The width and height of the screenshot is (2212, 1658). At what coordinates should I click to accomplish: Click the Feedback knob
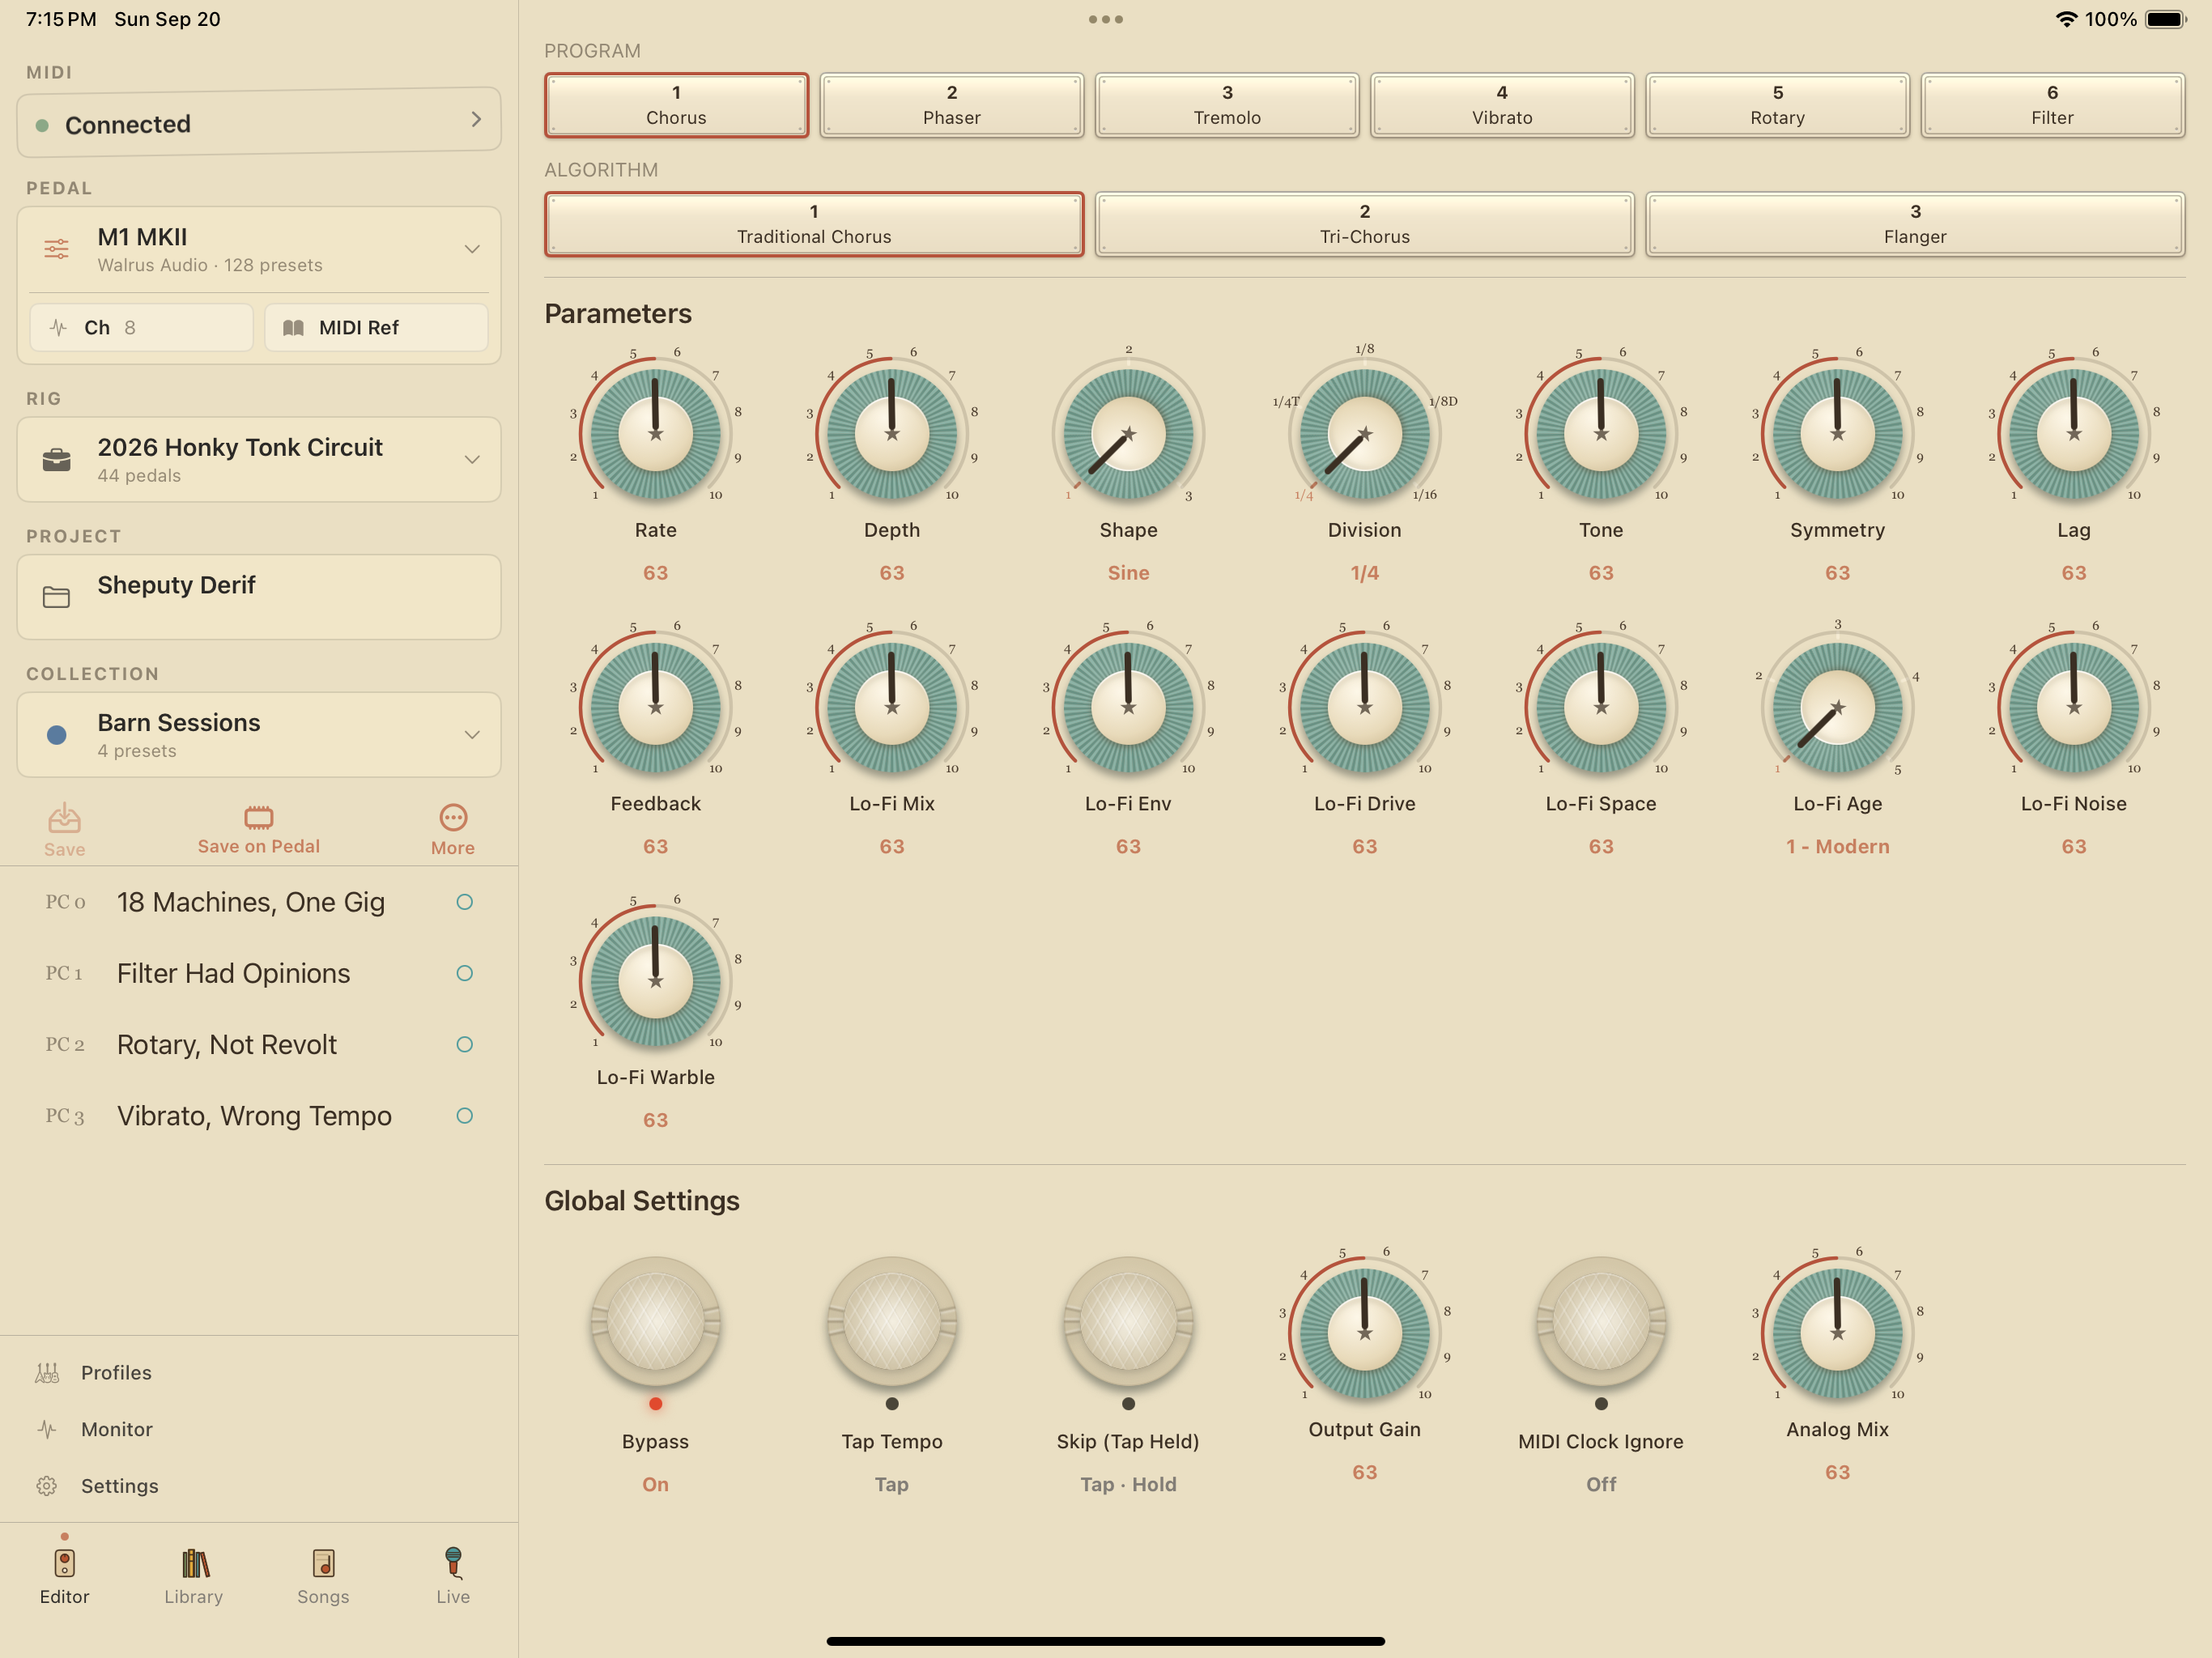[x=655, y=707]
